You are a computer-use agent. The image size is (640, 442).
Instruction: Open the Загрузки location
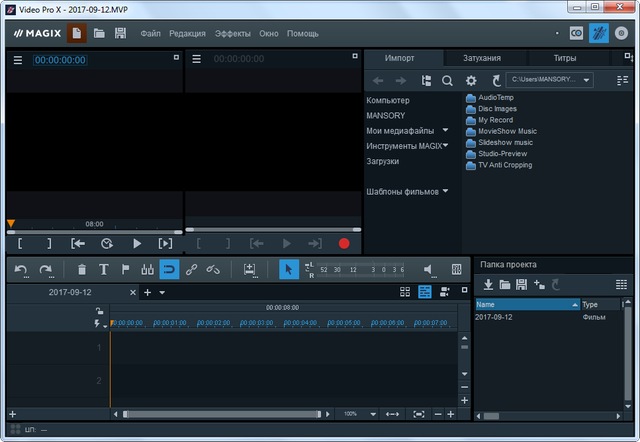click(x=382, y=161)
